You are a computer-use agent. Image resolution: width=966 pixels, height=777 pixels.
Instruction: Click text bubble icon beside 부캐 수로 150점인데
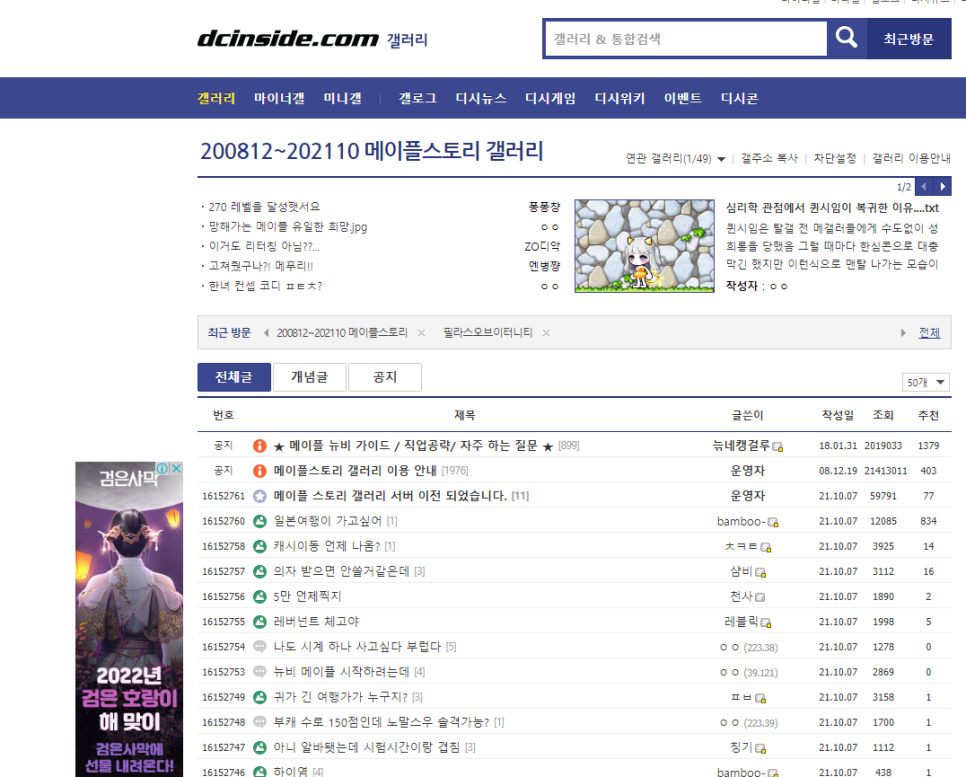(x=260, y=722)
